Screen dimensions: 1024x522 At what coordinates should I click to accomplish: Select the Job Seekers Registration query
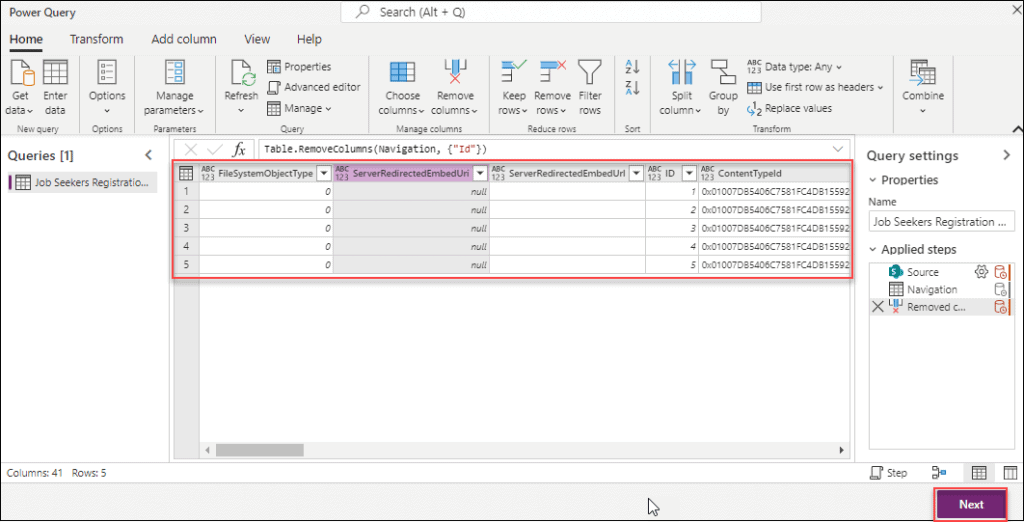pyautogui.click(x=83, y=182)
